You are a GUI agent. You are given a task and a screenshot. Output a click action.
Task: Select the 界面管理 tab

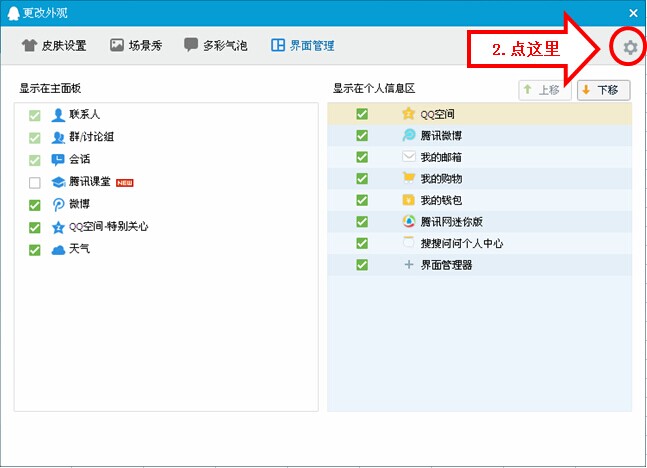(302, 45)
